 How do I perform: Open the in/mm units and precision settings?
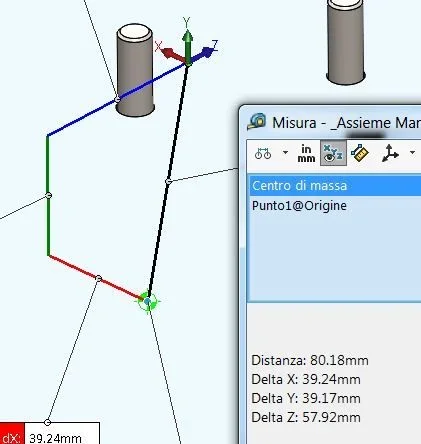[306, 153]
